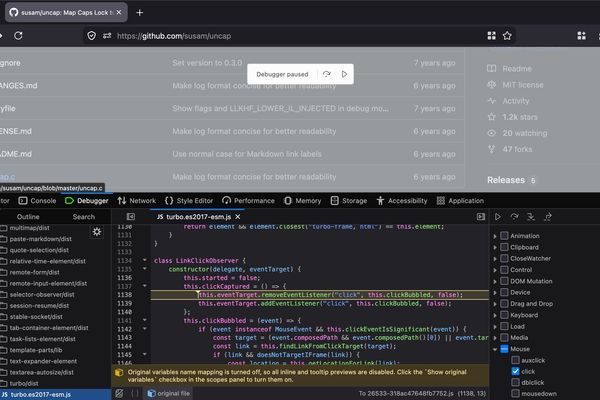Click the debugger Step In button
Screen dimensions: 600x400
click(531, 217)
